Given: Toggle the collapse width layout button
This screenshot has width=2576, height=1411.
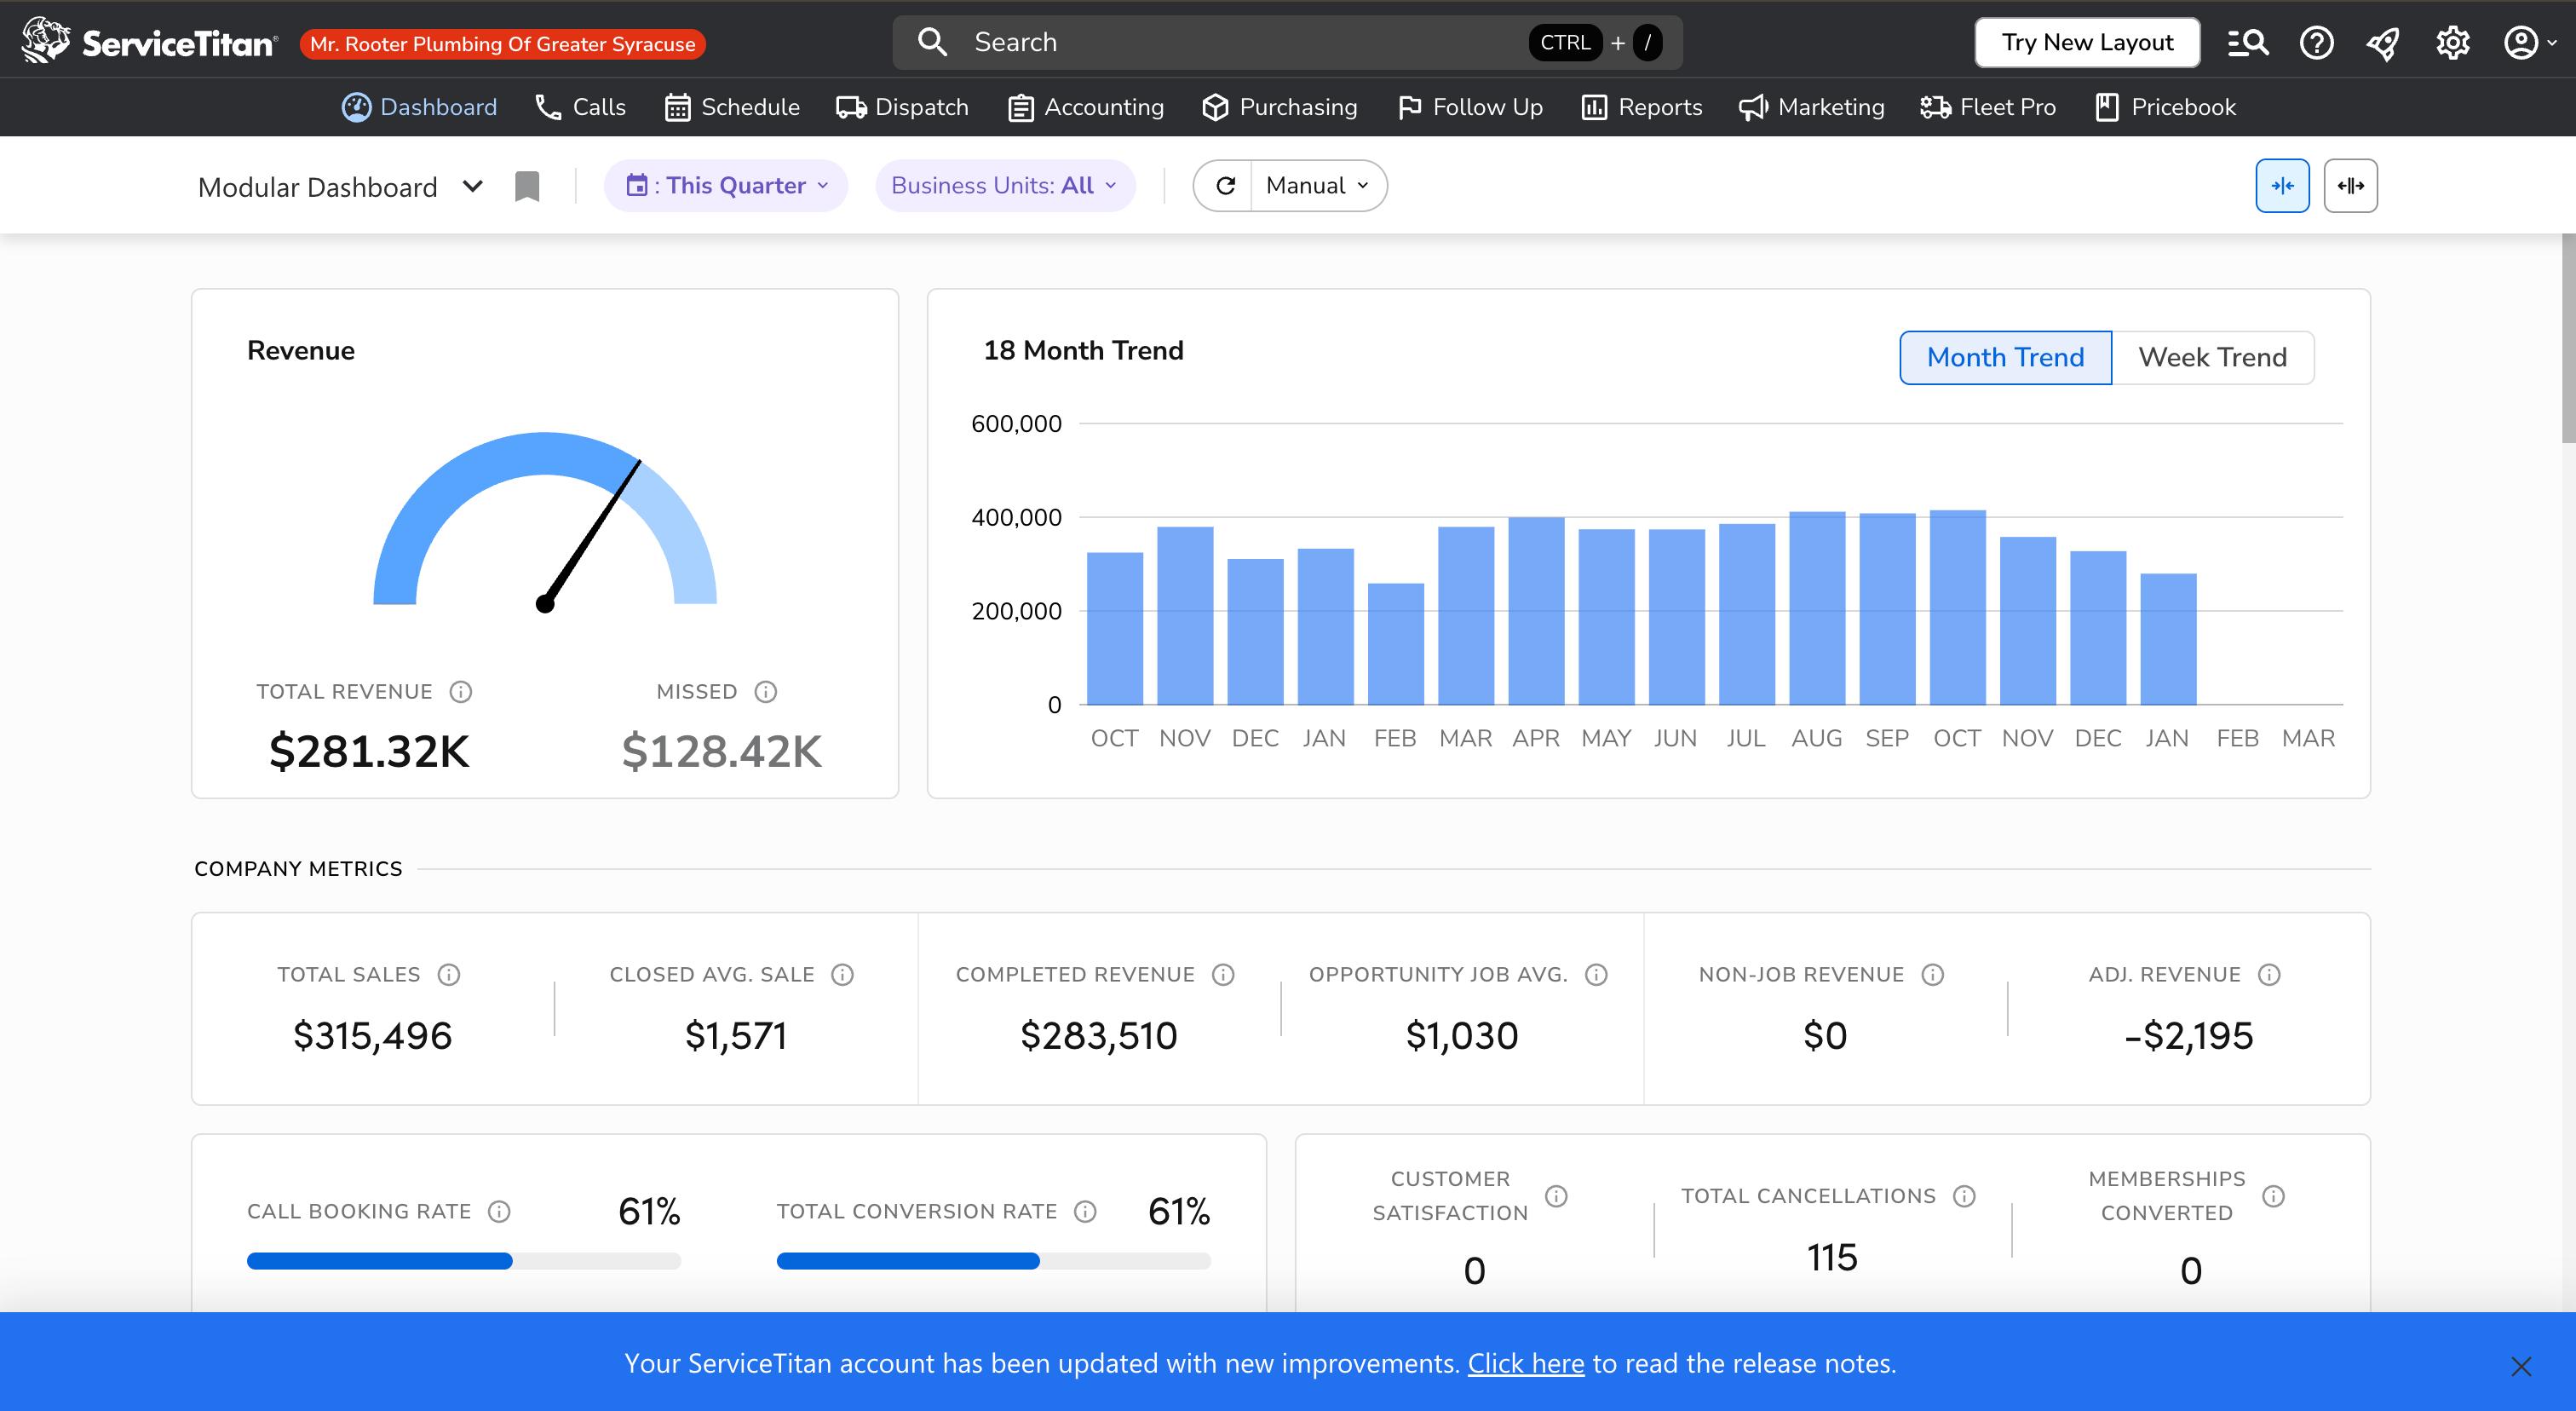Looking at the screenshot, I should [2282, 186].
